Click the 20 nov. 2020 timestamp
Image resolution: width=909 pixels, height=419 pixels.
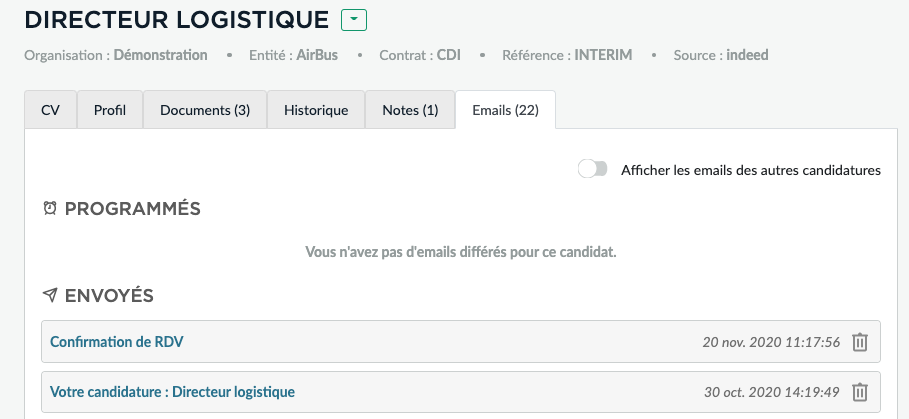point(771,342)
